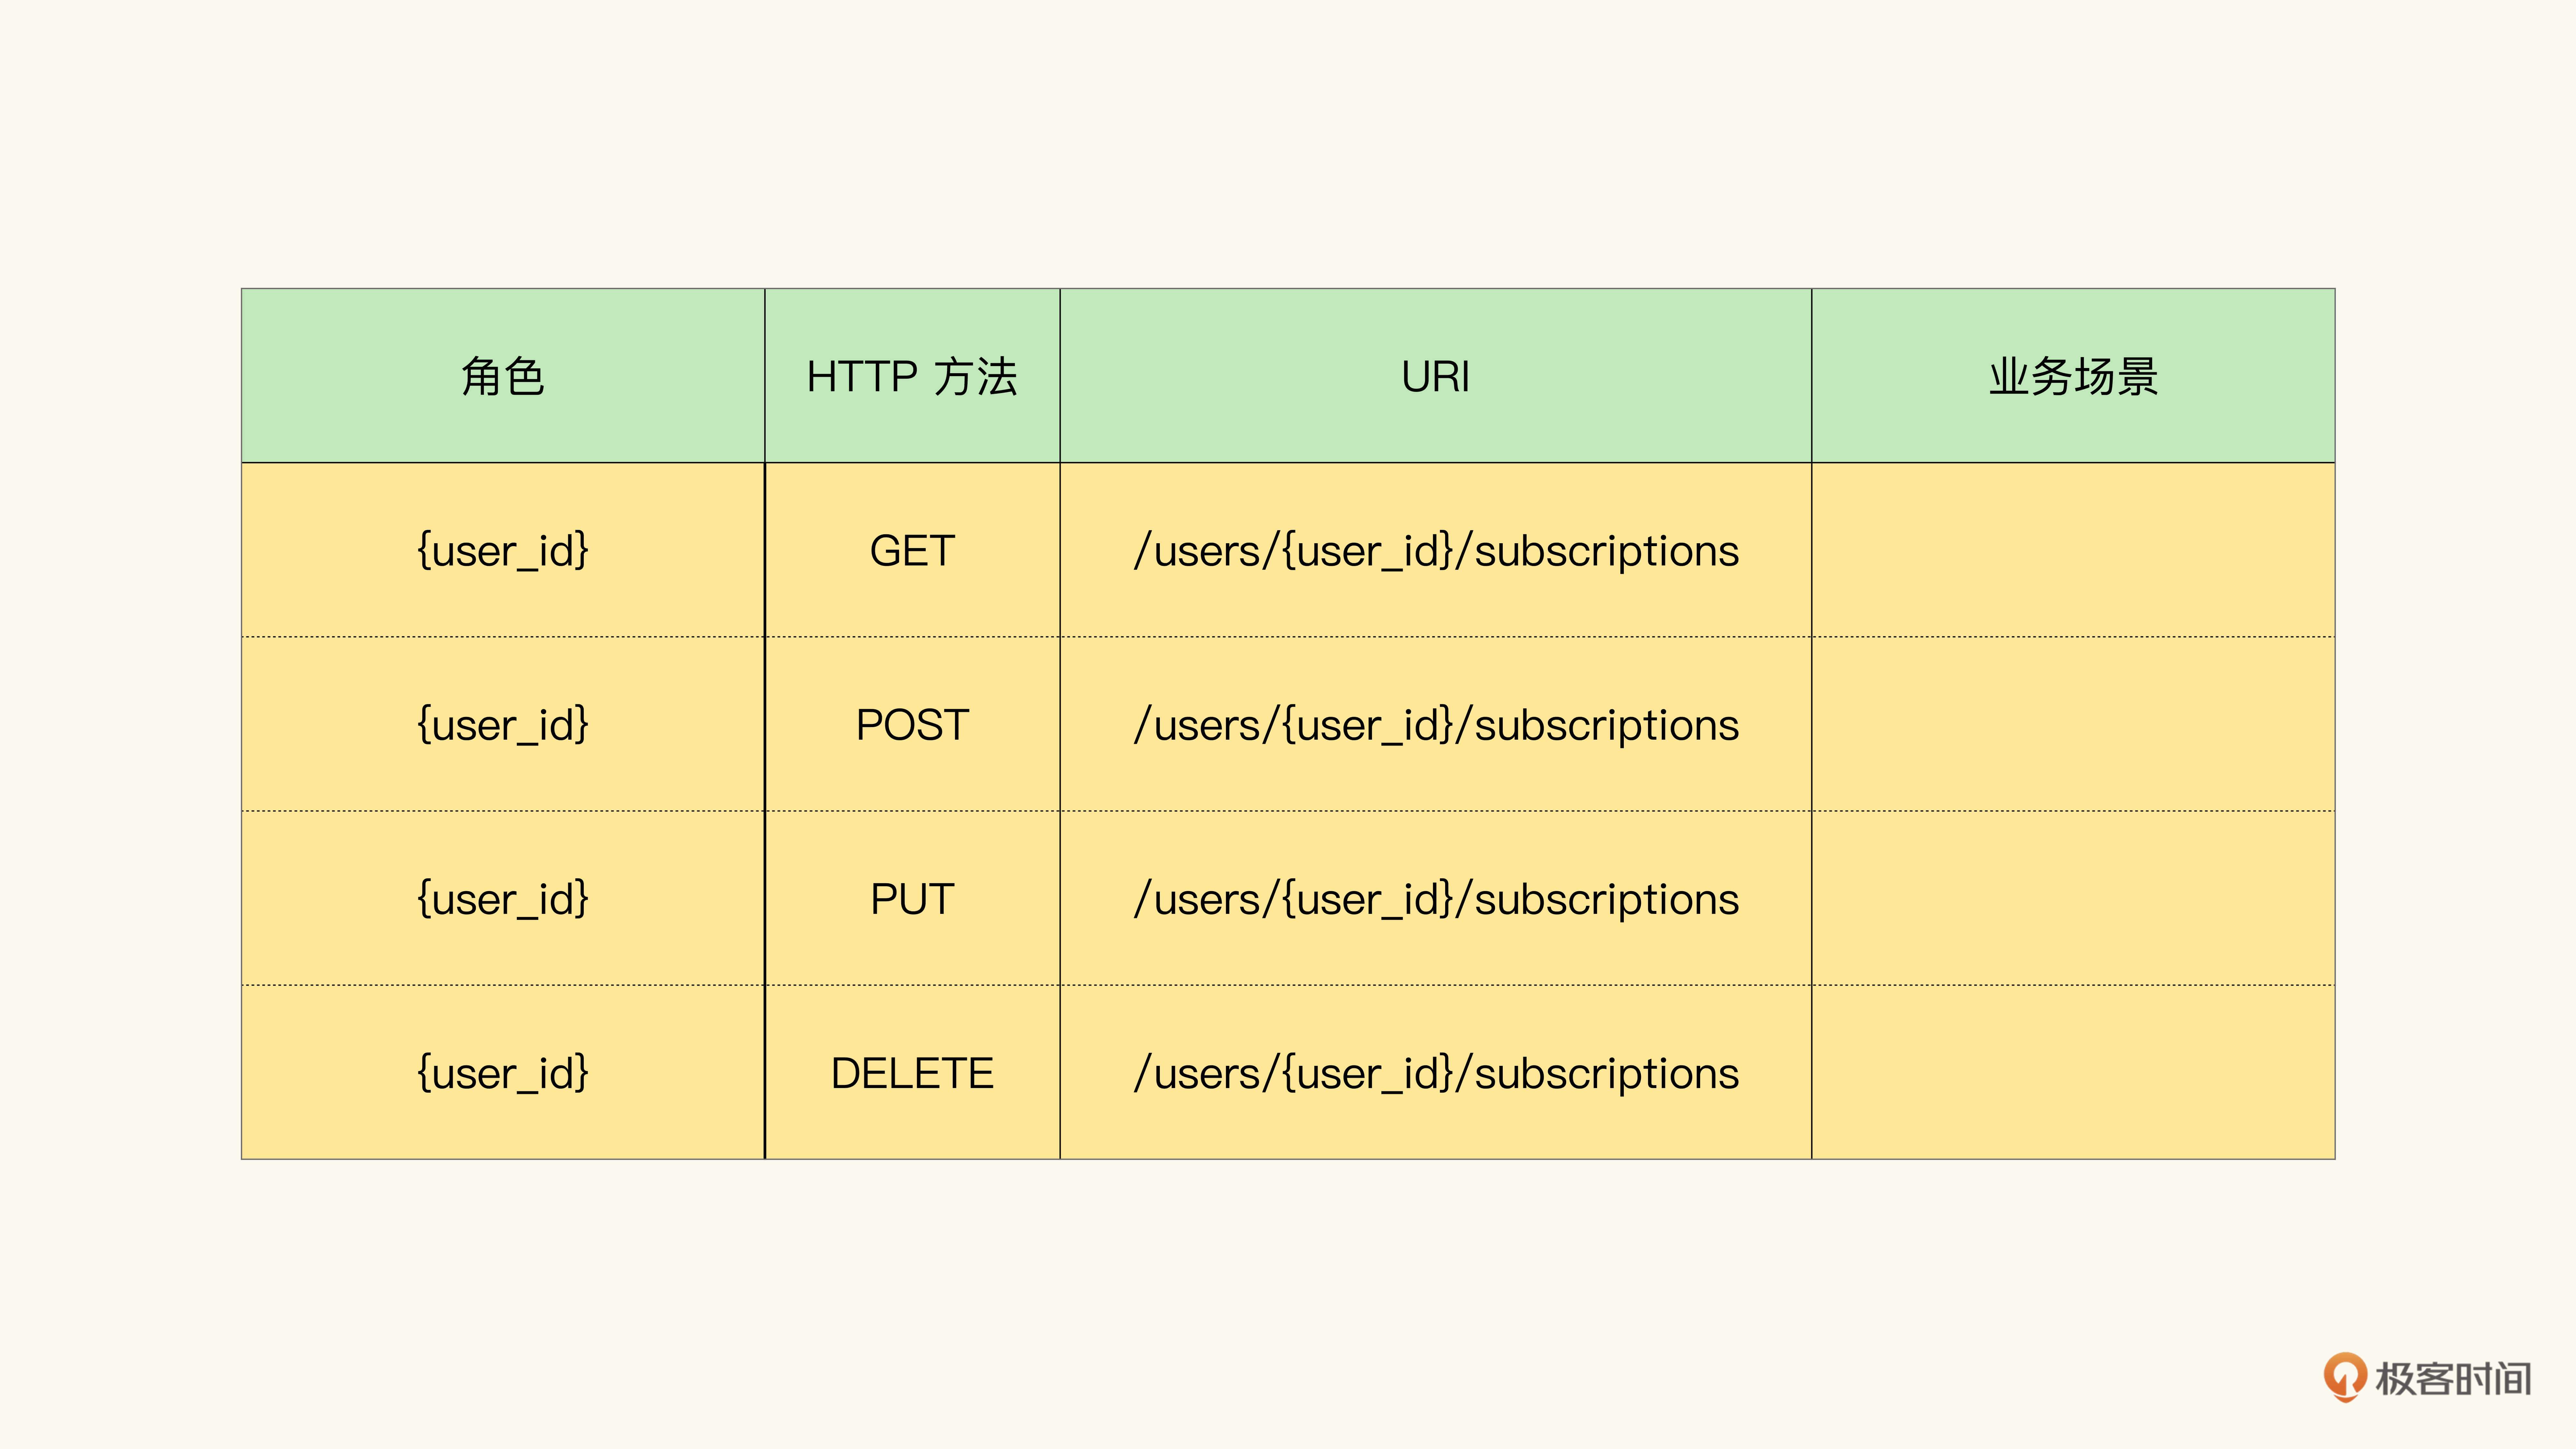Click empty 业务场景 cell in GET row
The height and width of the screenshot is (1449, 2576).
[x=2073, y=550]
